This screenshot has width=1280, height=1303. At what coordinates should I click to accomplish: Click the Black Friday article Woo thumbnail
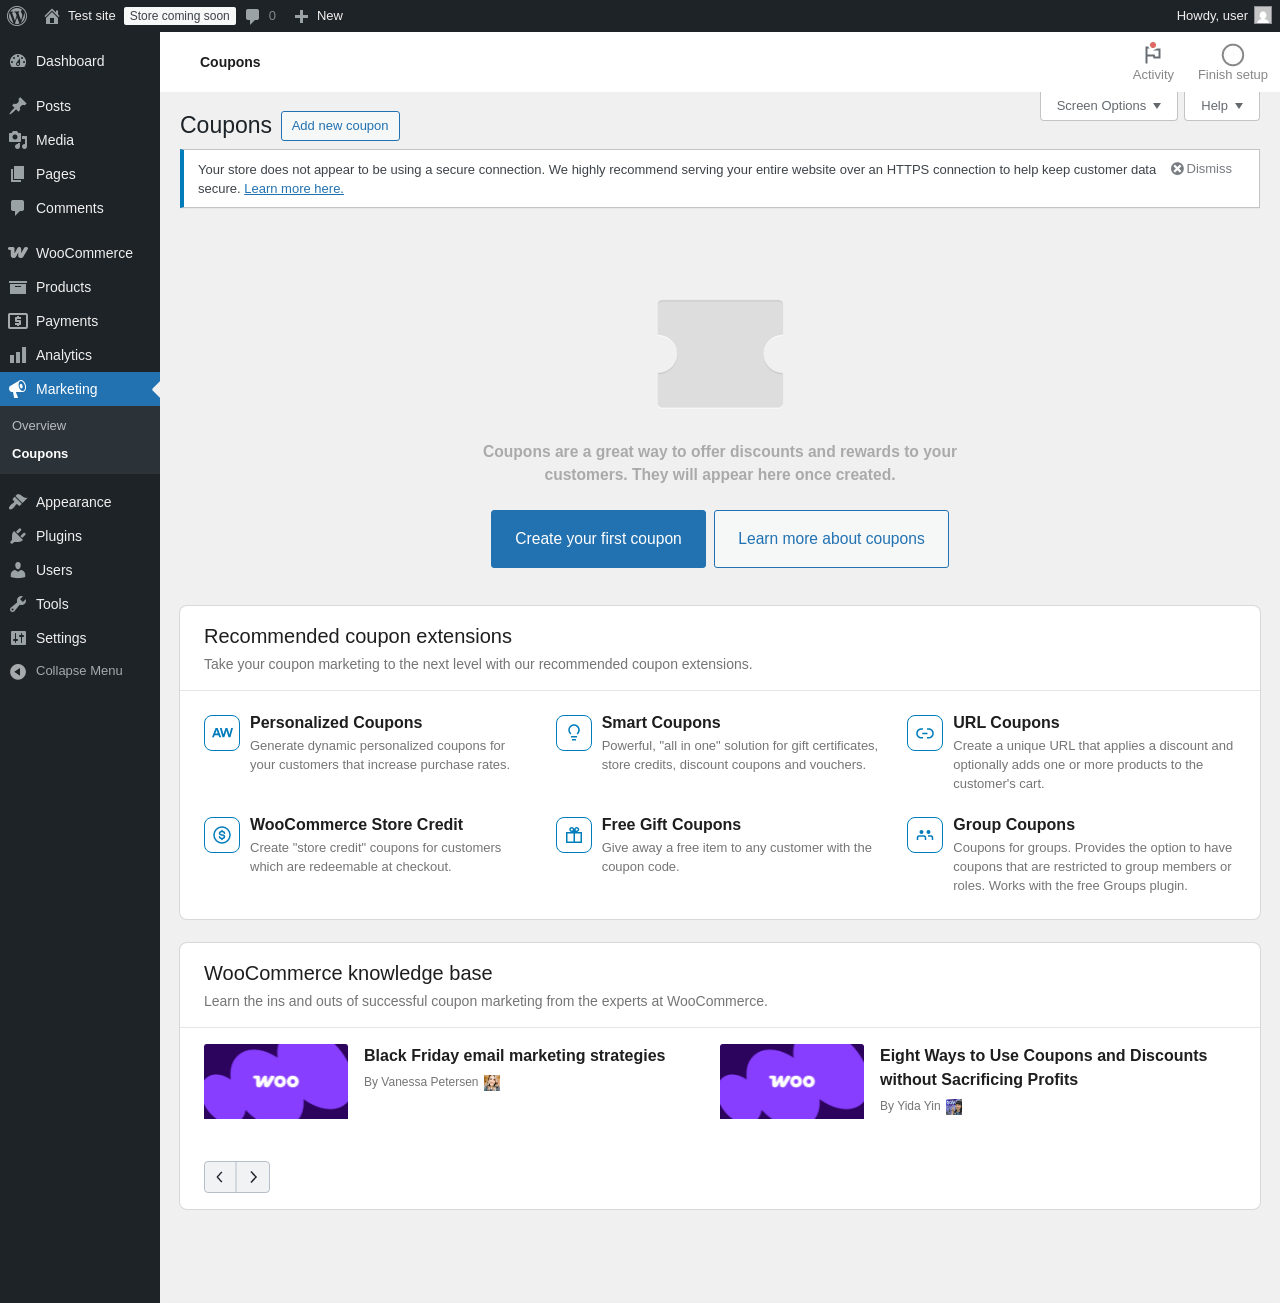pos(276,1082)
